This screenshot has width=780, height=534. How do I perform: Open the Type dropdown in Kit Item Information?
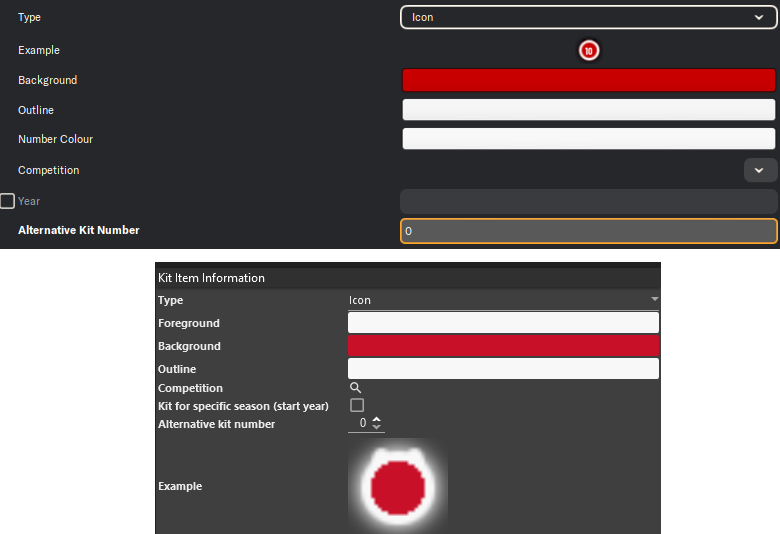point(503,300)
